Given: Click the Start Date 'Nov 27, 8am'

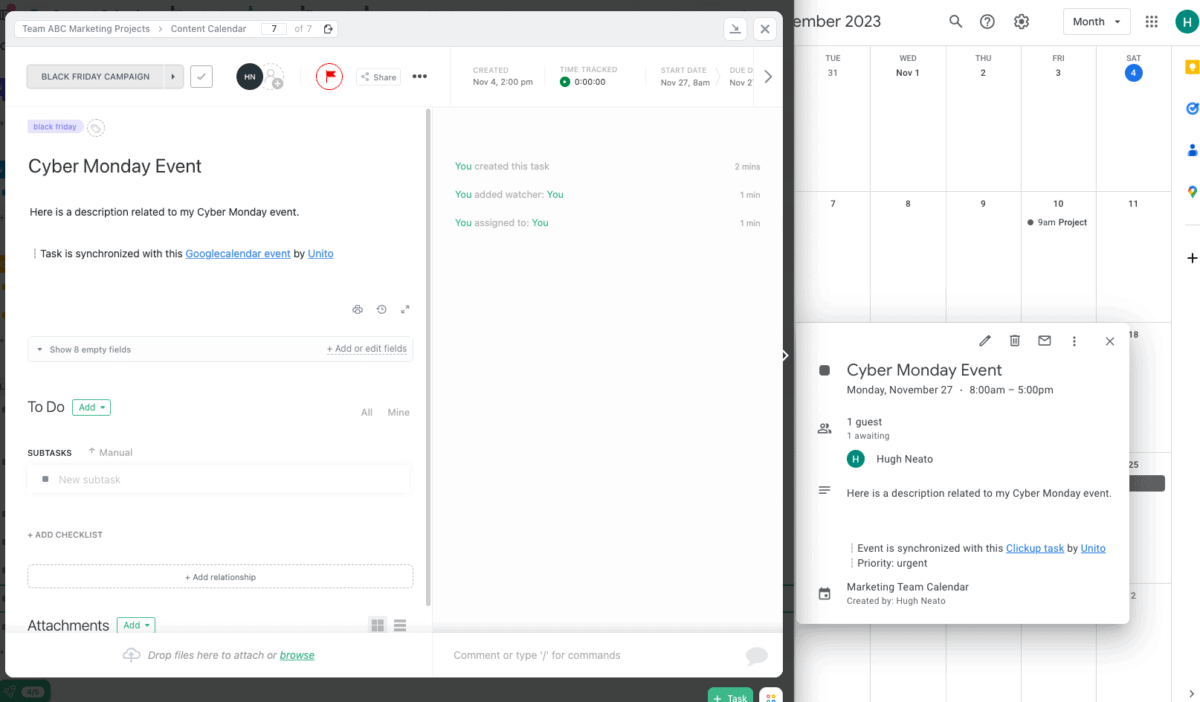Looking at the screenshot, I should tap(685, 82).
